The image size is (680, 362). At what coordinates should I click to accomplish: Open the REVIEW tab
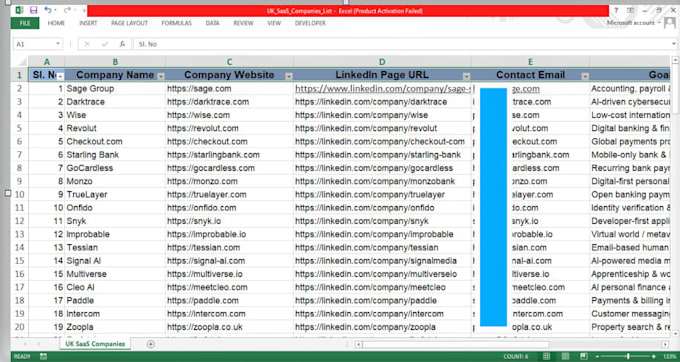coord(243,23)
